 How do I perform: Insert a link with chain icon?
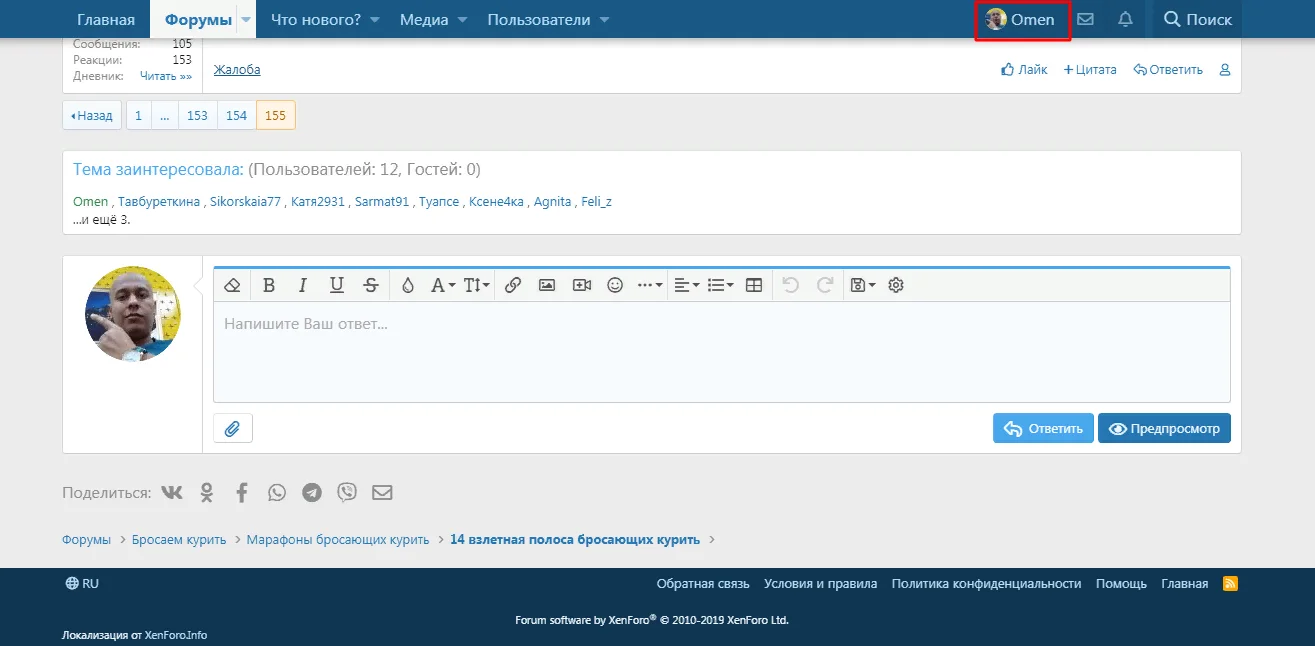click(x=513, y=285)
